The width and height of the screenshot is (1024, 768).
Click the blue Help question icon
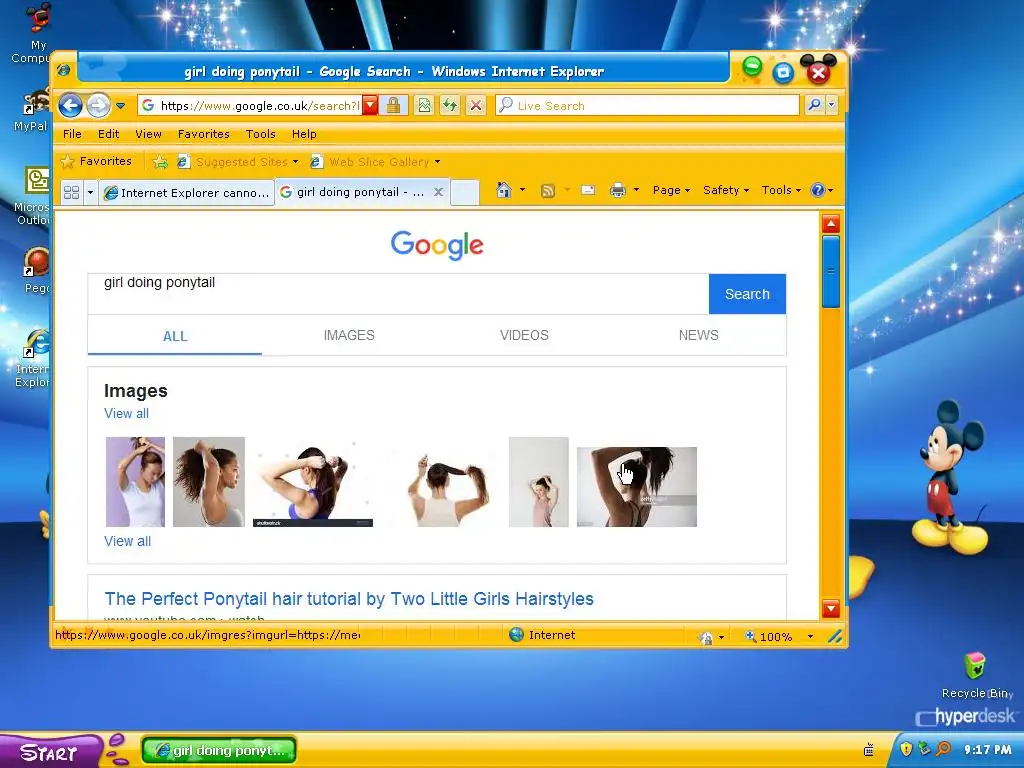point(818,190)
